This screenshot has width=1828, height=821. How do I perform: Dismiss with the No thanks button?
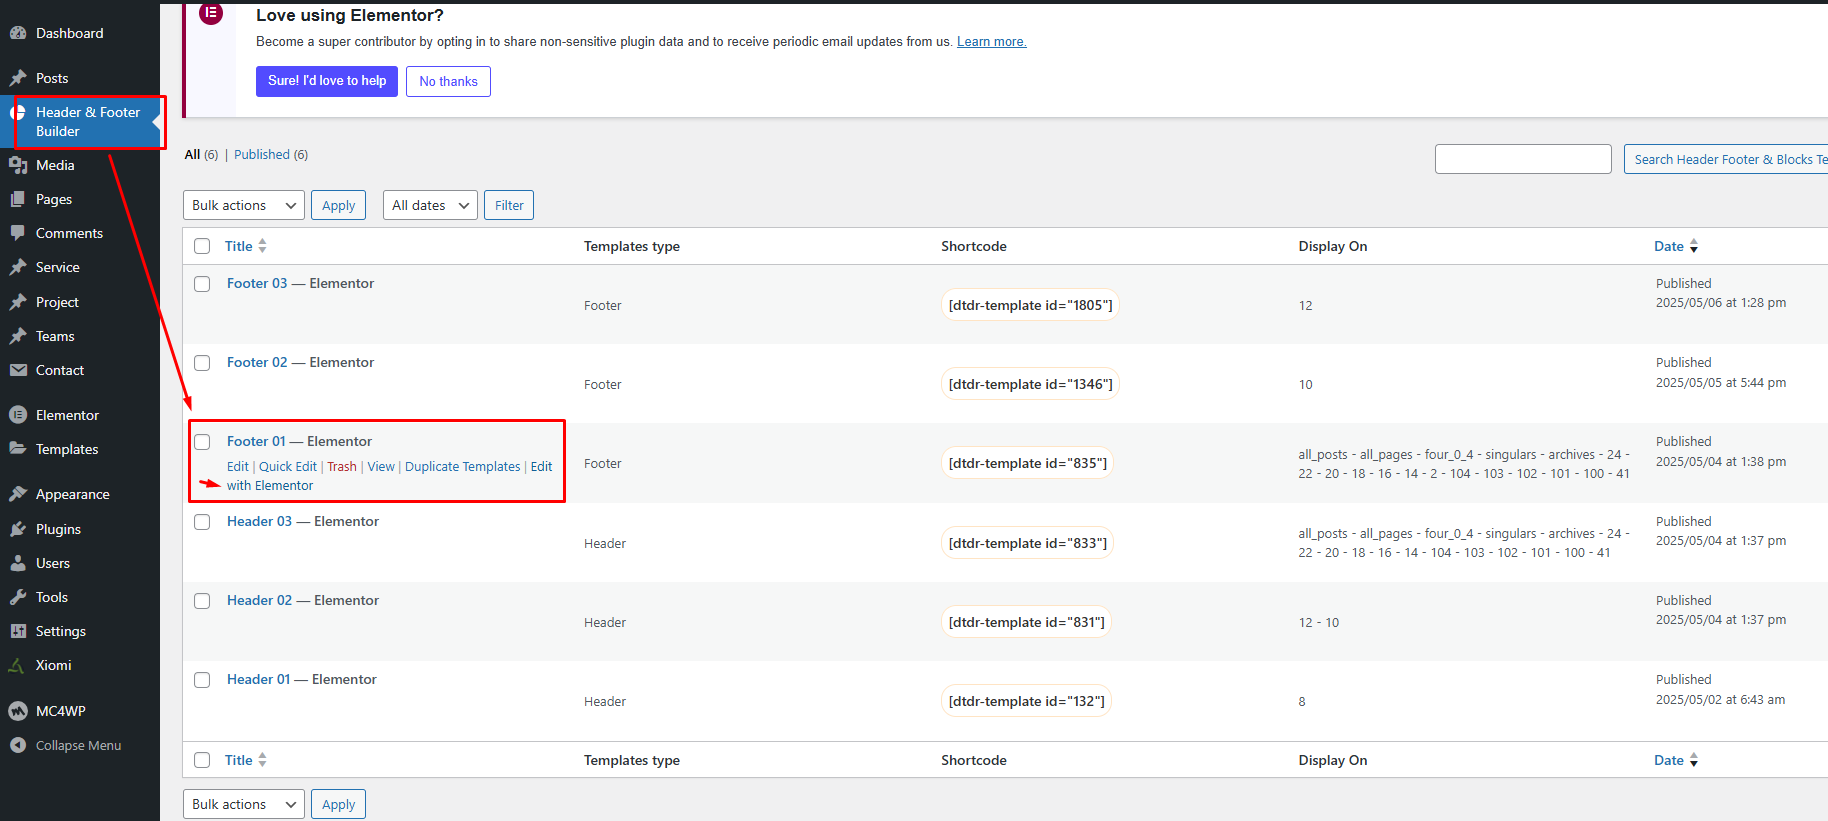[x=448, y=81]
